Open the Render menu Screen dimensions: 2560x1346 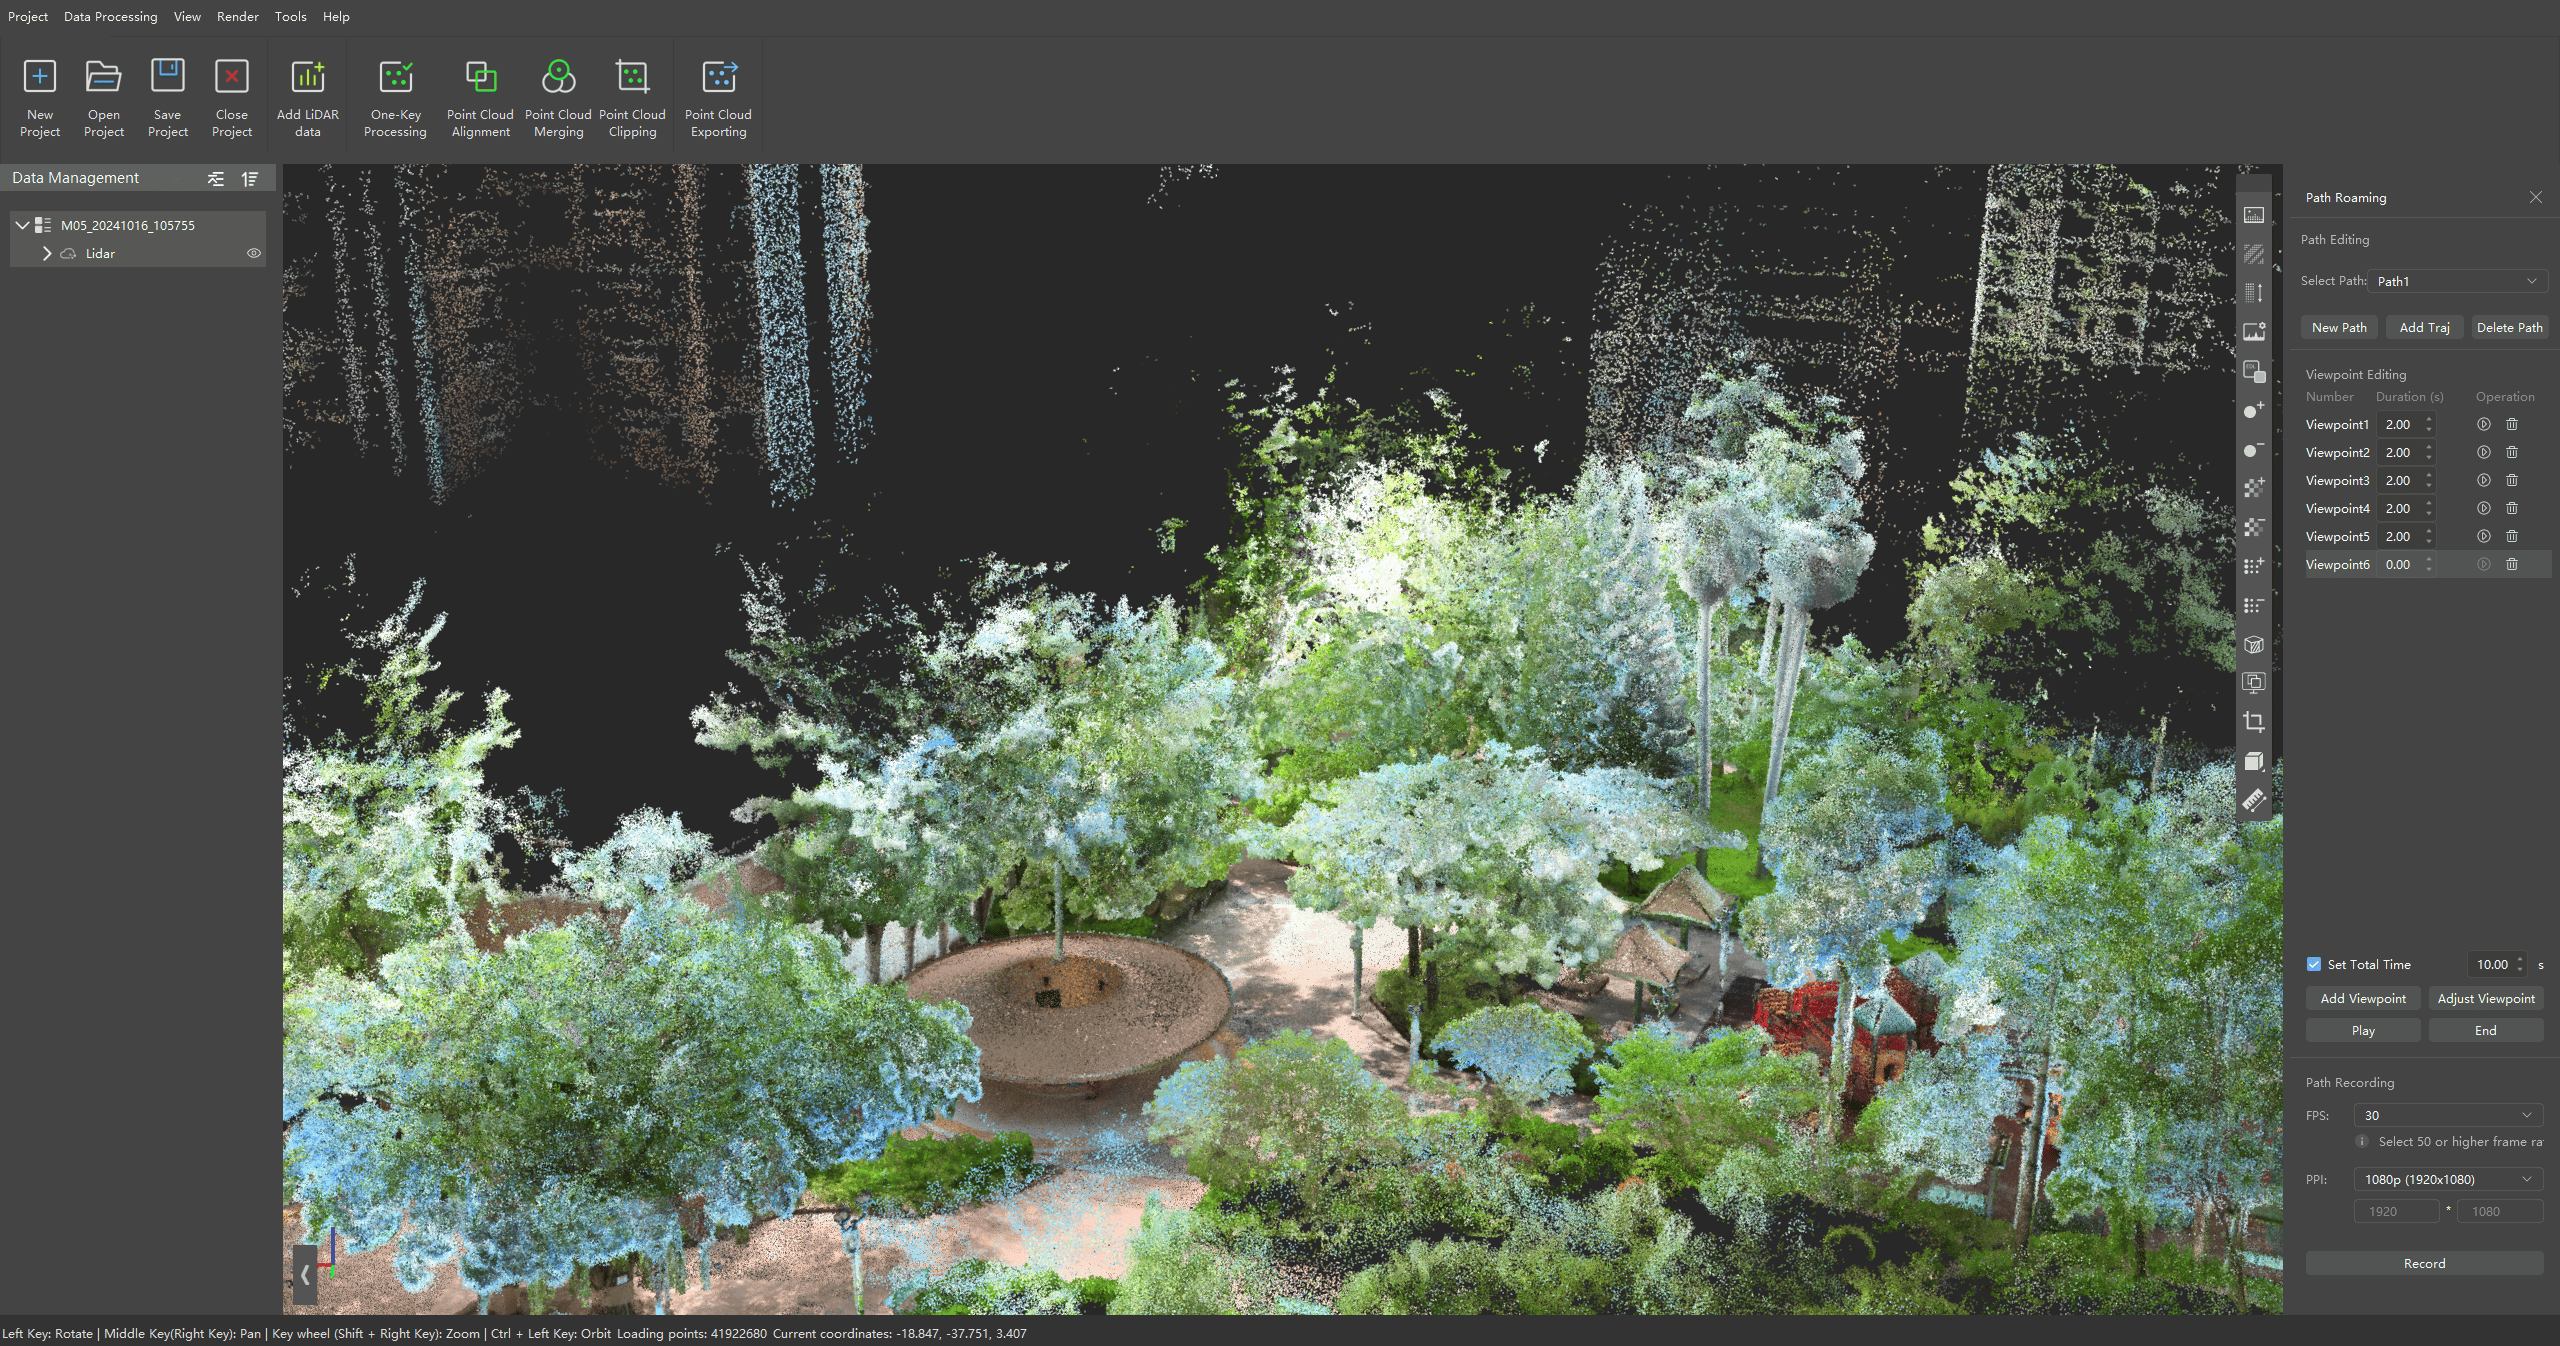(x=237, y=17)
